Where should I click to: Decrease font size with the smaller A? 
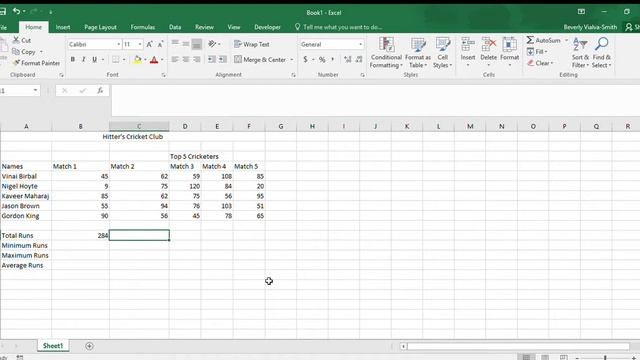[x=160, y=44]
